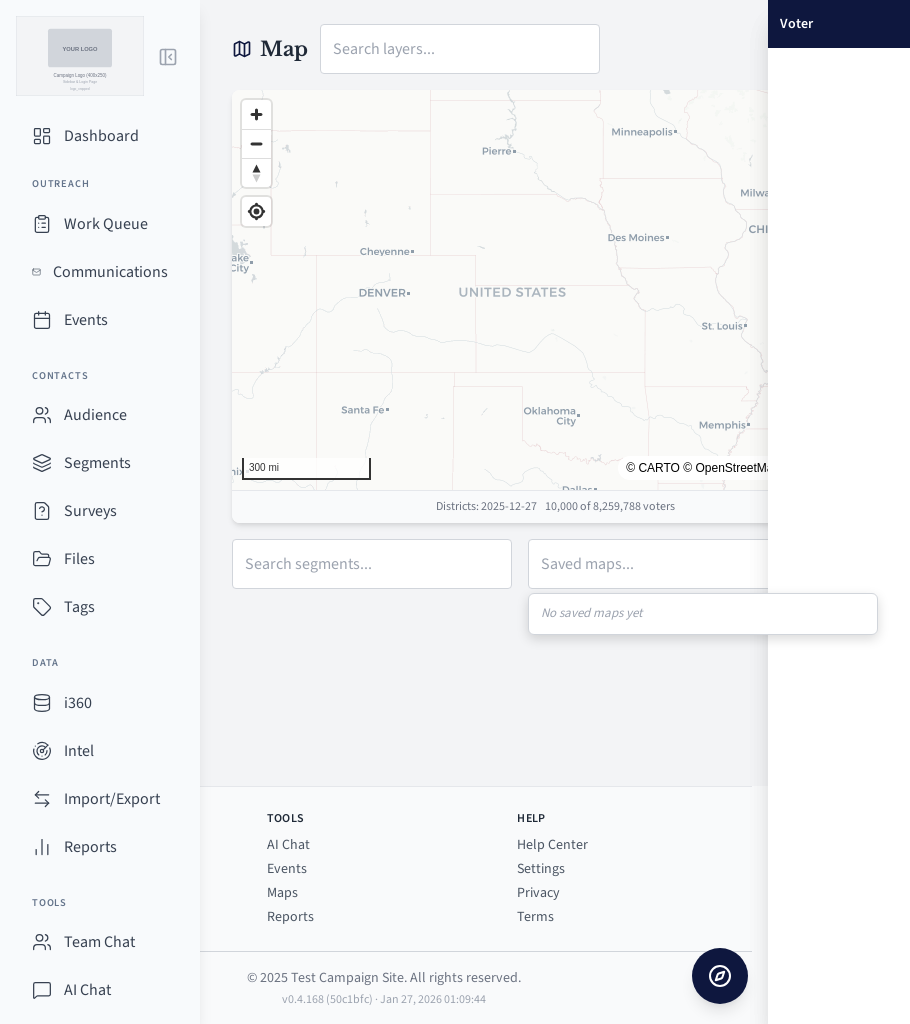This screenshot has height=1024, width=910.
Task: Open the Privacy footer link
Action: click(538, 892)
